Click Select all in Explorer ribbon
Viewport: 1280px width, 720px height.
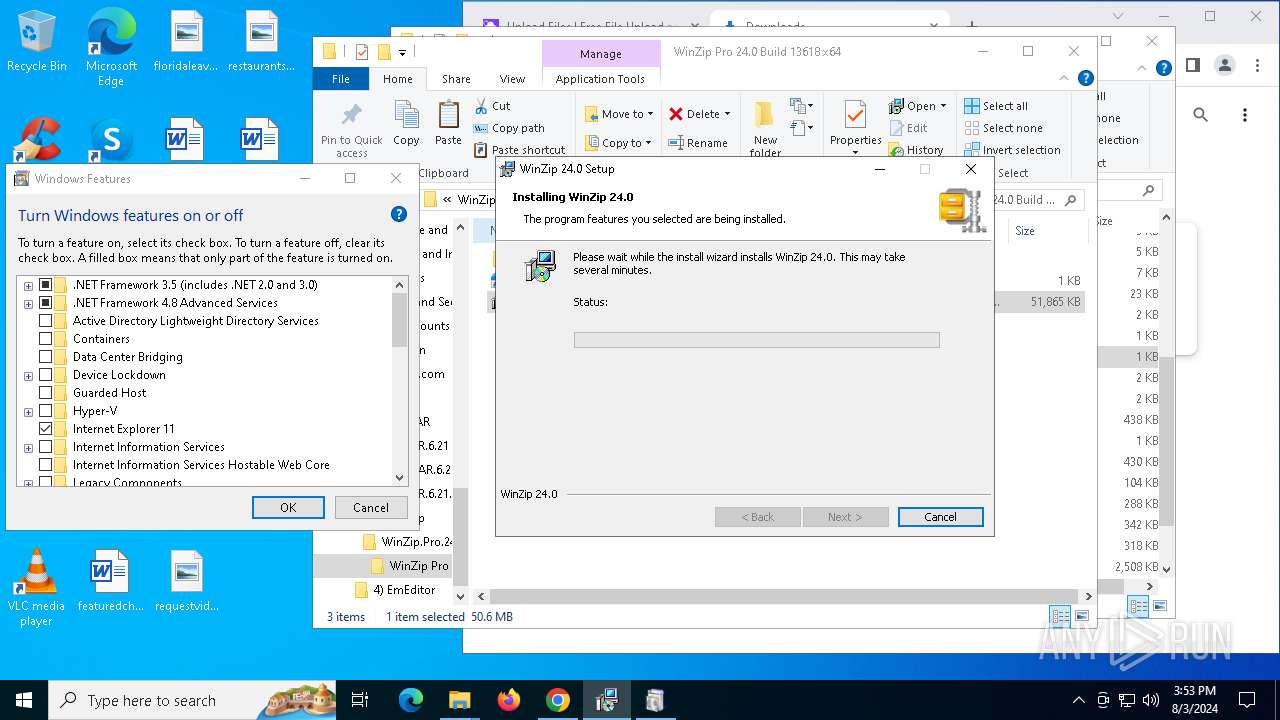pos(995,106)
